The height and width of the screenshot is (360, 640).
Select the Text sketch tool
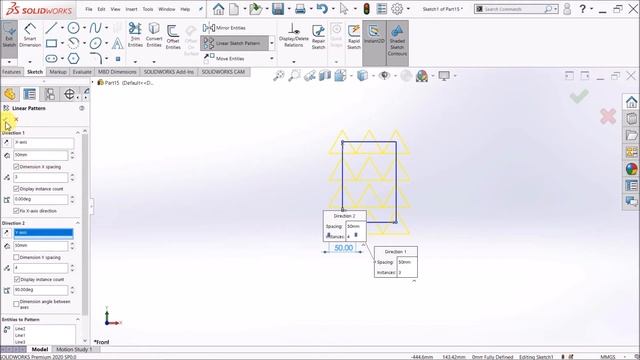pos(118,43)
